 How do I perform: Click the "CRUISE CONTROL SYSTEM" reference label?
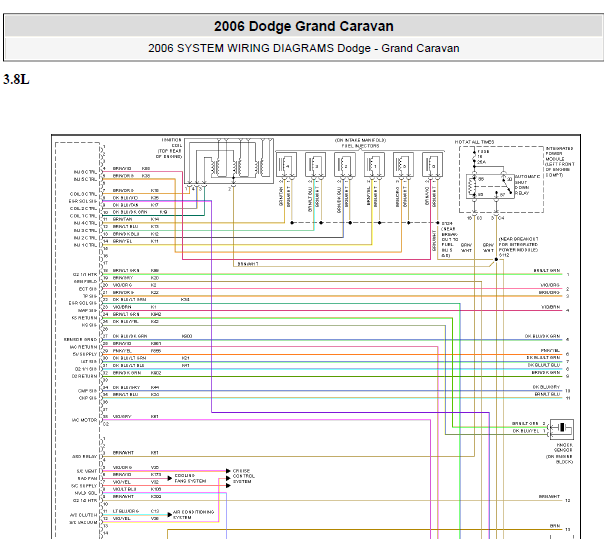(243, 476)
